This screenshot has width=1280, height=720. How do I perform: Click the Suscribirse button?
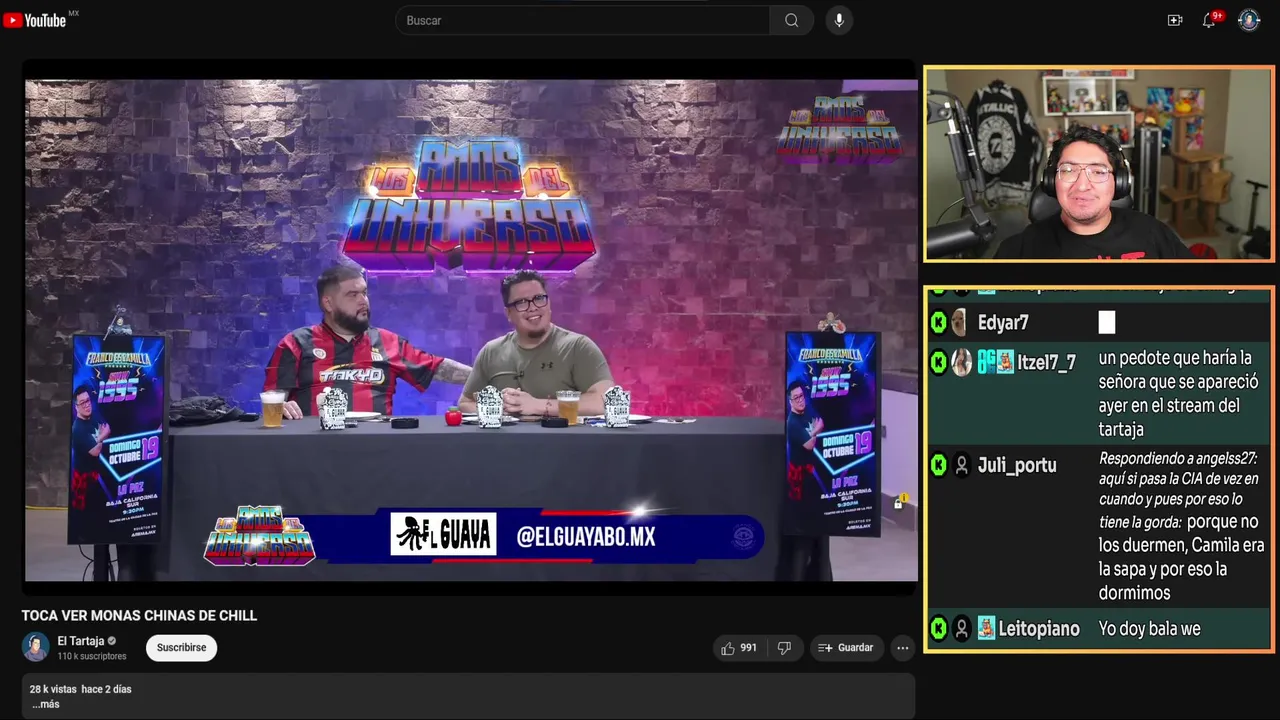click(181, 648)
